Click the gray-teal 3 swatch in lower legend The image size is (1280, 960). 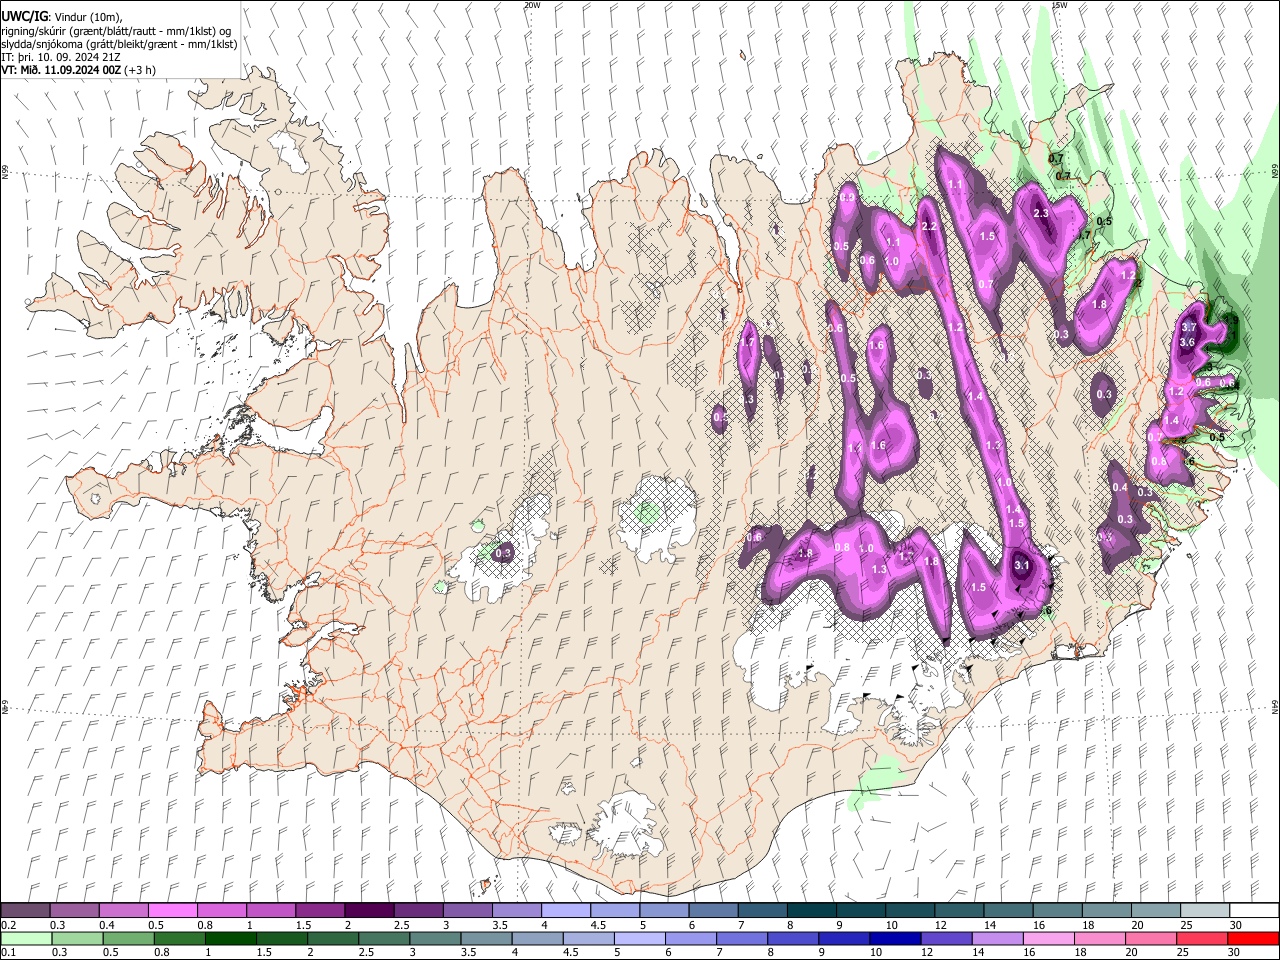click(x=434, y=939)
